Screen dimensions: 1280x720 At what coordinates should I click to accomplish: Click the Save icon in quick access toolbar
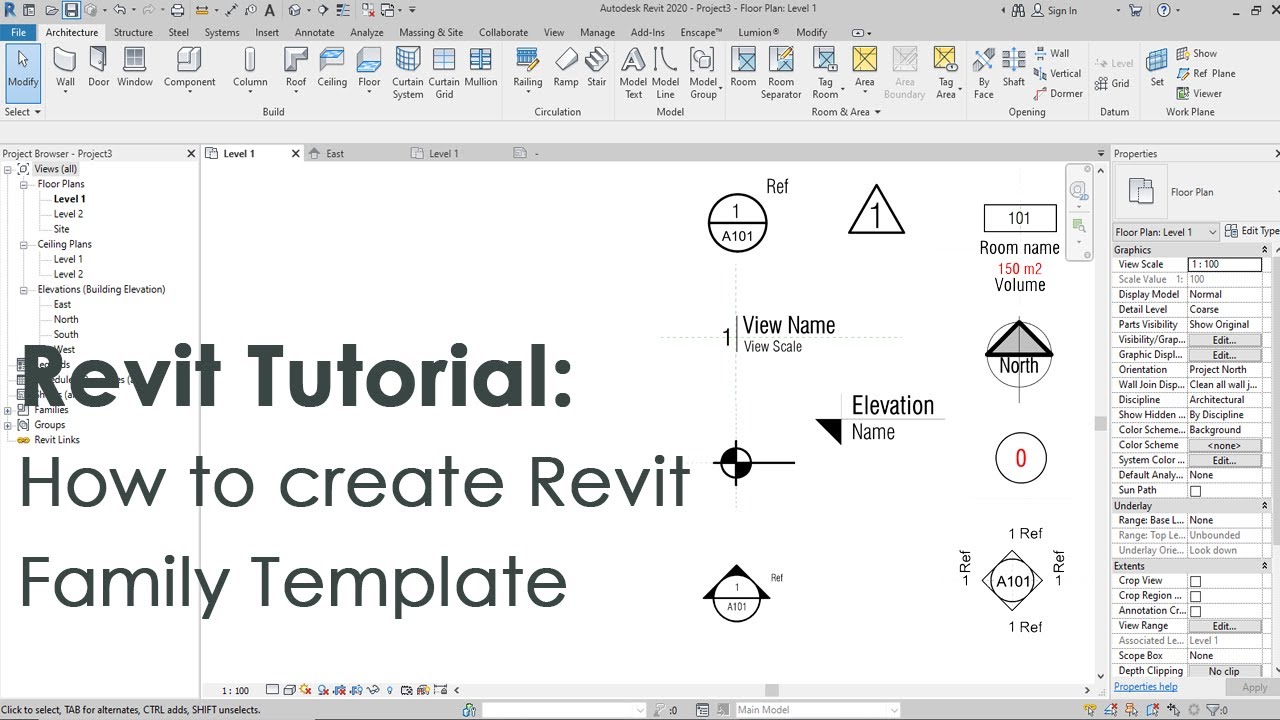pos(71,10)
